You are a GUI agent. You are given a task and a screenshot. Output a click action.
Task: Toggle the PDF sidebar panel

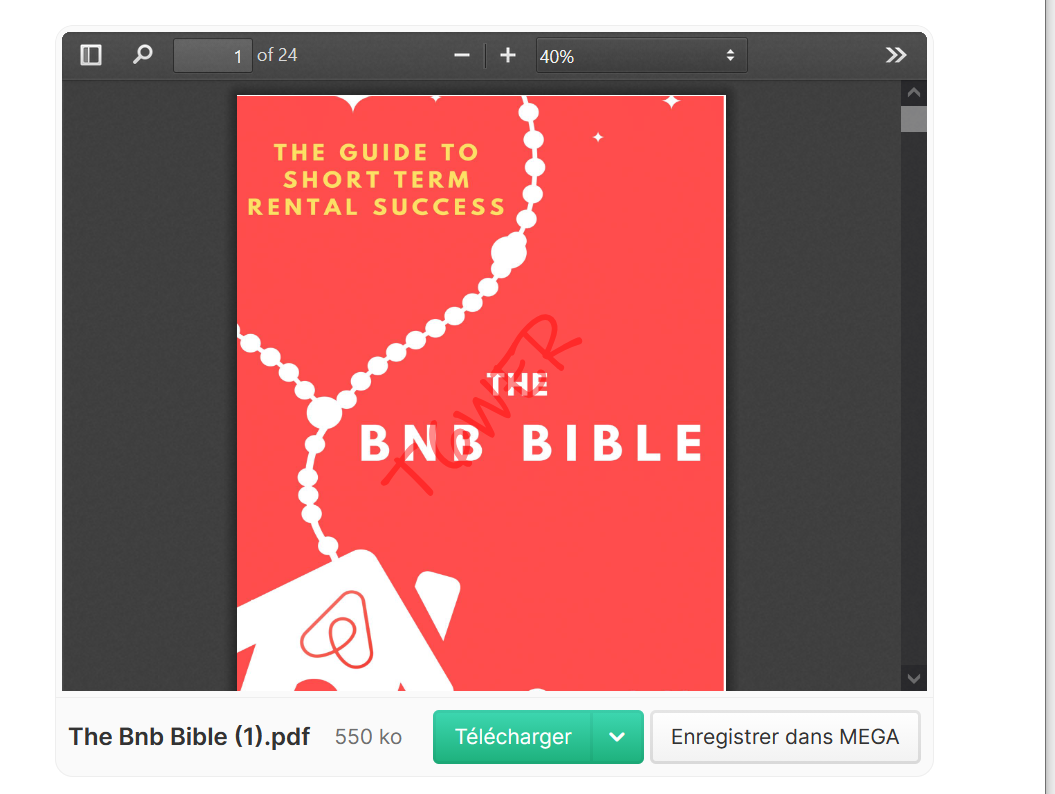pyautogui.click(x=91, y=55)
